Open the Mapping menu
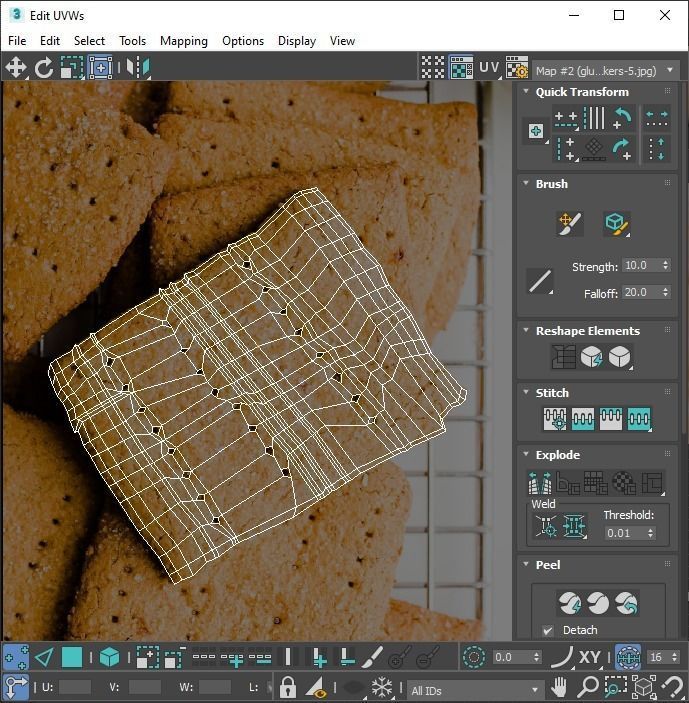 pyautogui.click(x=184, y=41)
